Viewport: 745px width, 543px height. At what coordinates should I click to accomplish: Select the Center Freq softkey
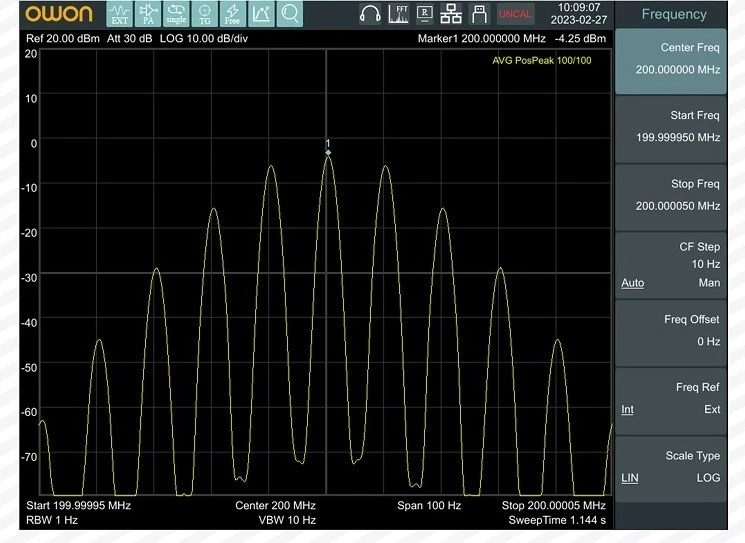click(671, 61)
